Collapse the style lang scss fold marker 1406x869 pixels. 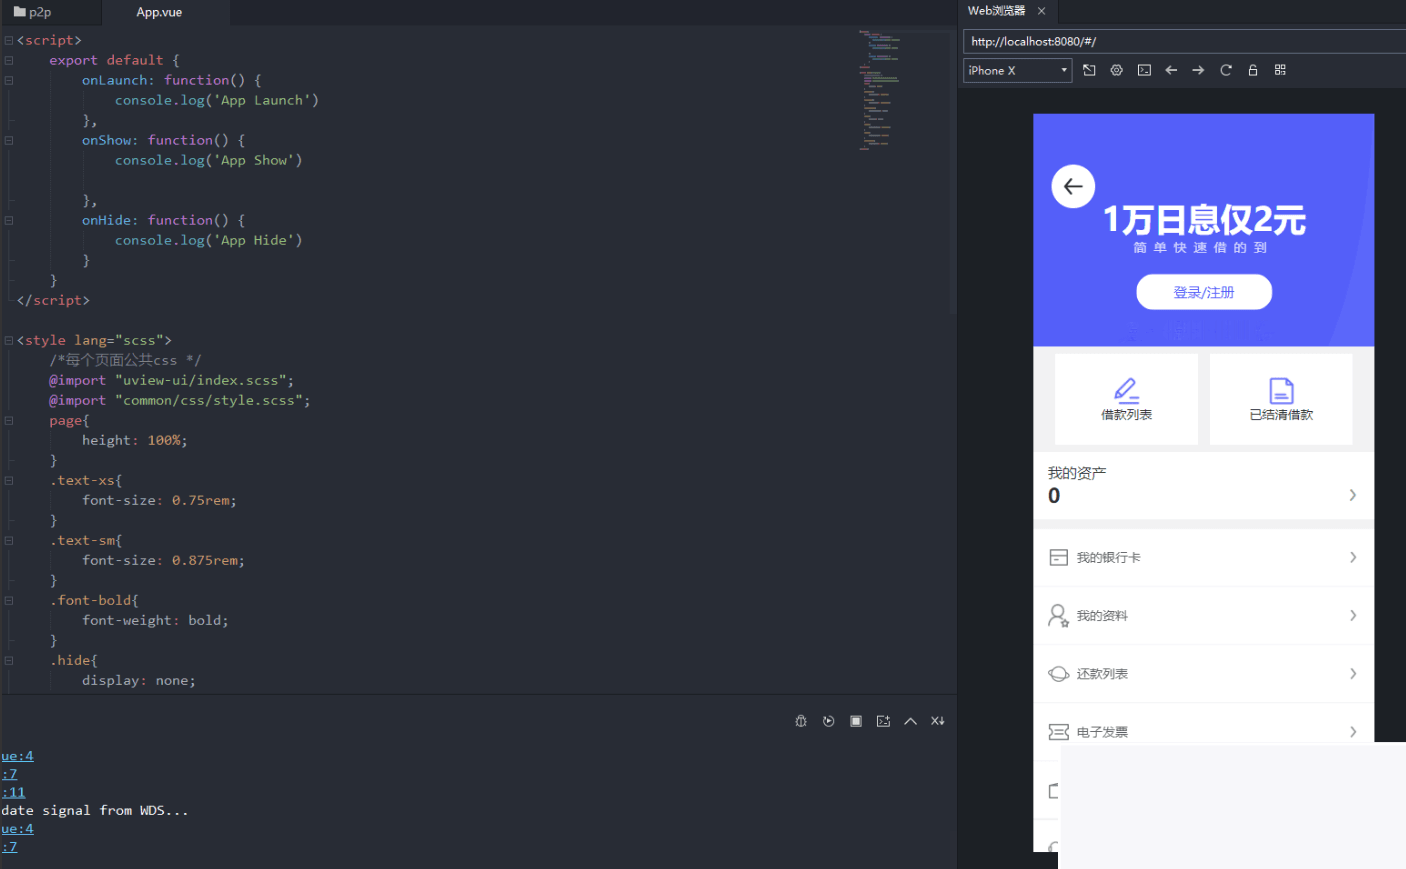tap(8, 340)
